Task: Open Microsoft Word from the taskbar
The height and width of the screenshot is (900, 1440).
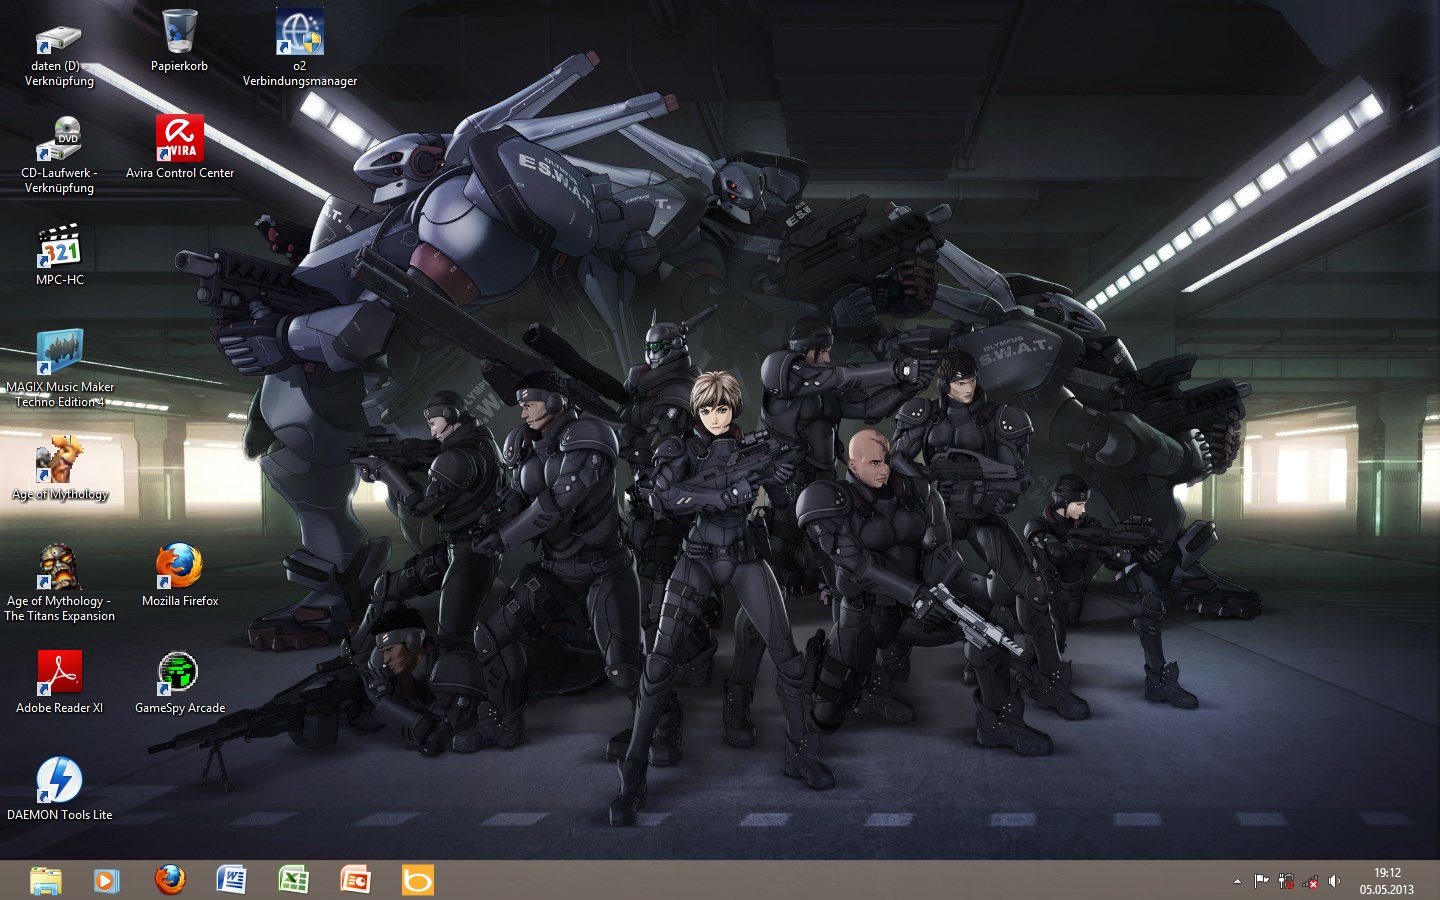Action: [x=231, y=880]
